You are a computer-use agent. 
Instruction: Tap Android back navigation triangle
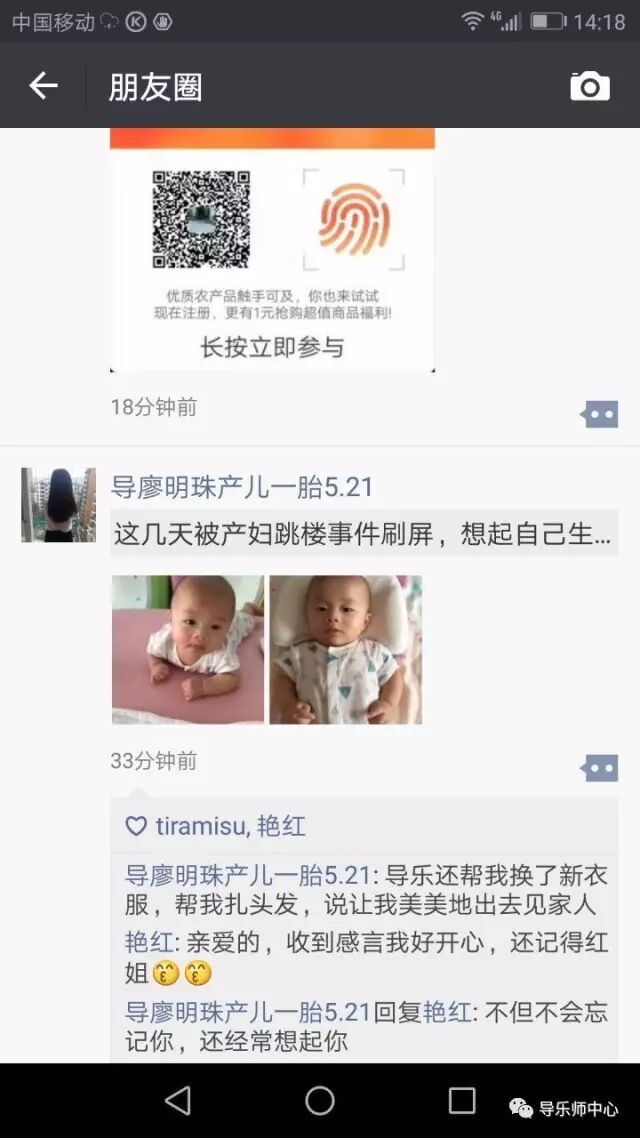[178, 1100]
